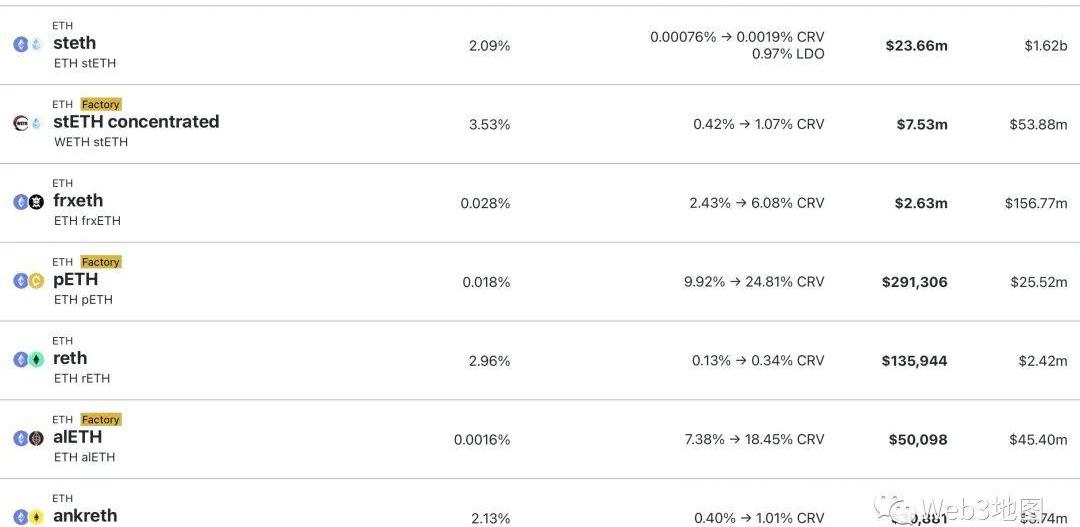Click the frxeth pool token icons
1080x527 pixels.
(x=28, y=202)
